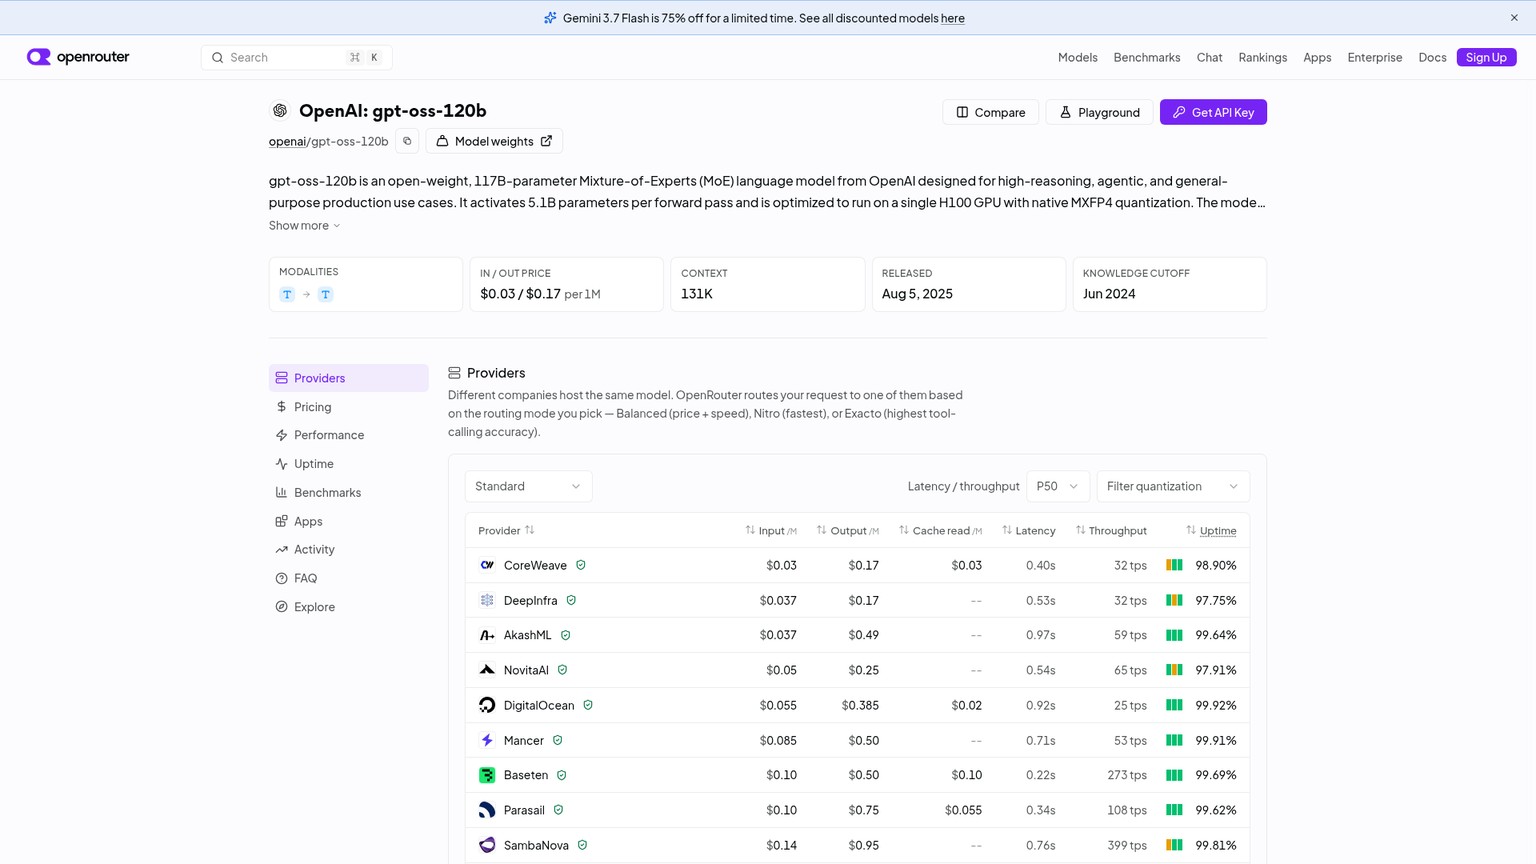Open Docs in the top navigation
The width and height of the screenshot is (1536, 864).
1432,57
